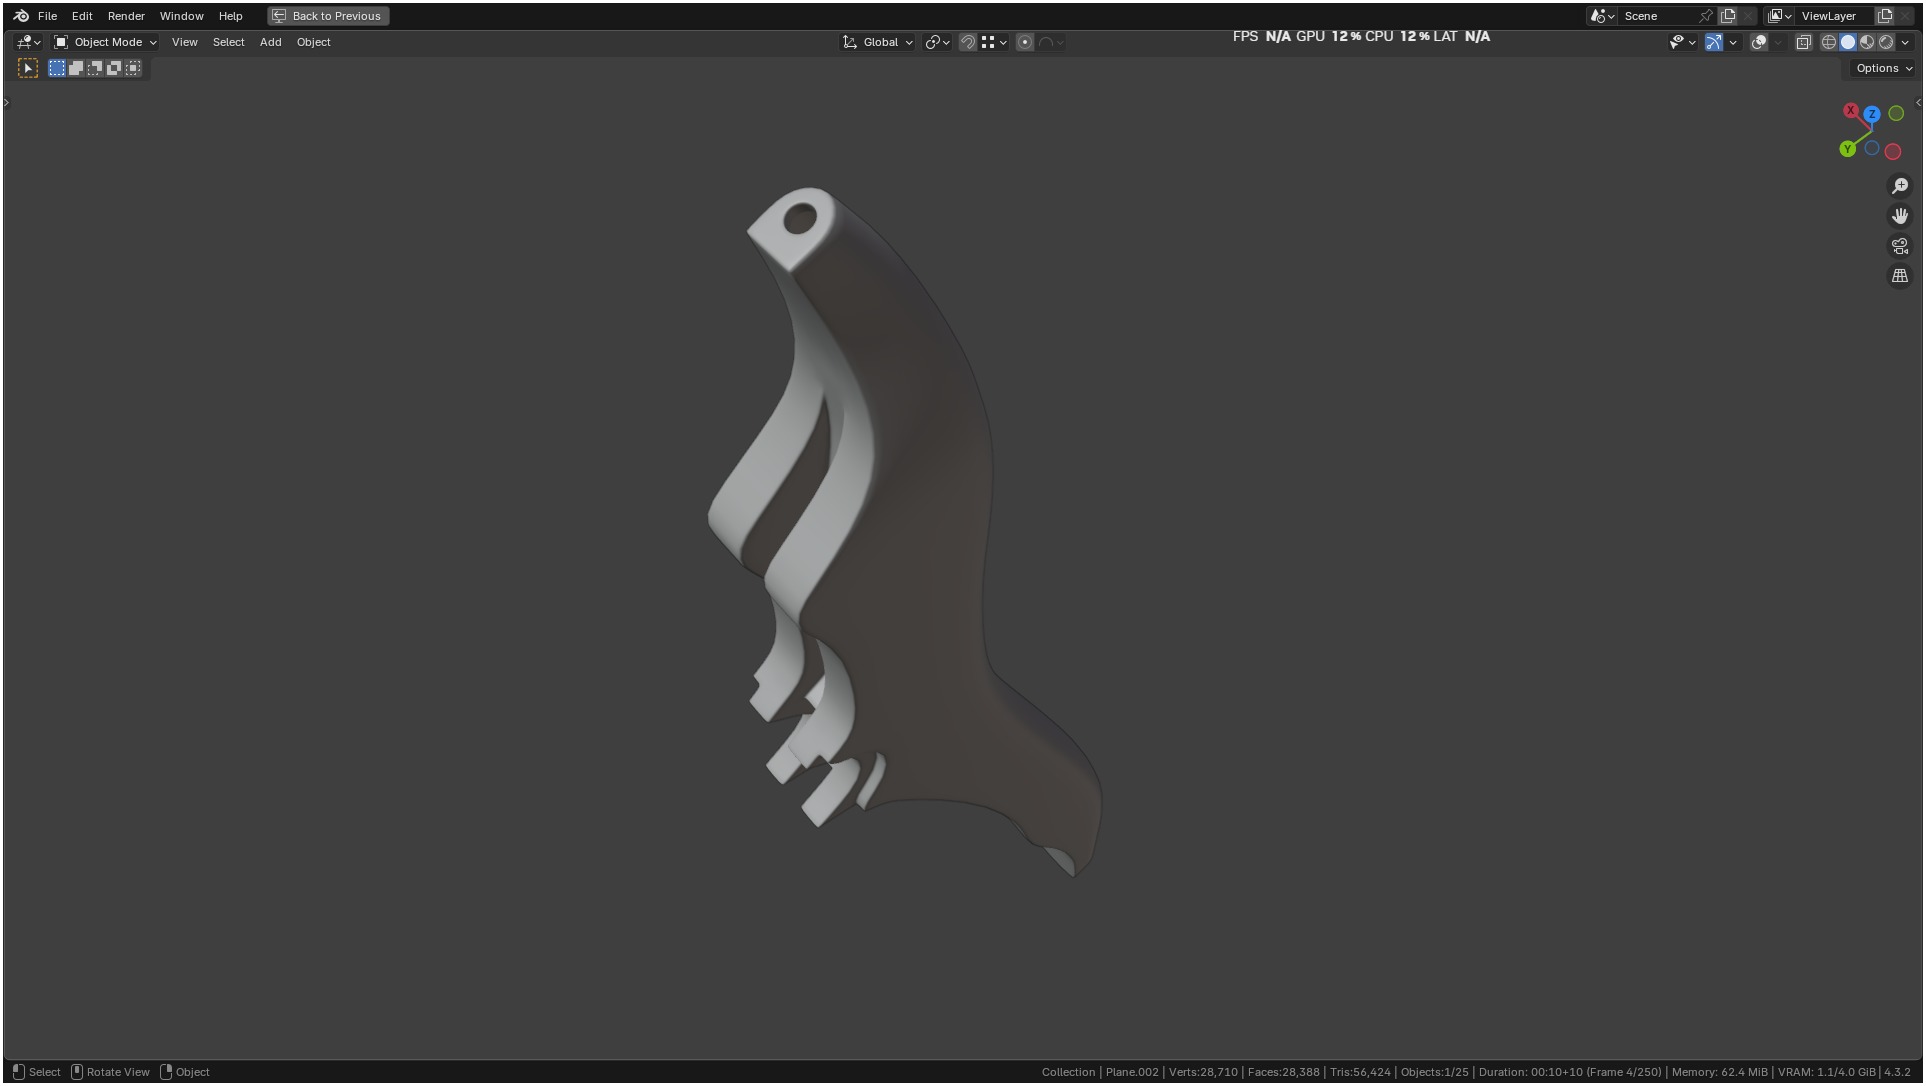This screenshot has height=1086, width=1926.
Task: Open the editor type dropdown
Action: coord(29,42)
